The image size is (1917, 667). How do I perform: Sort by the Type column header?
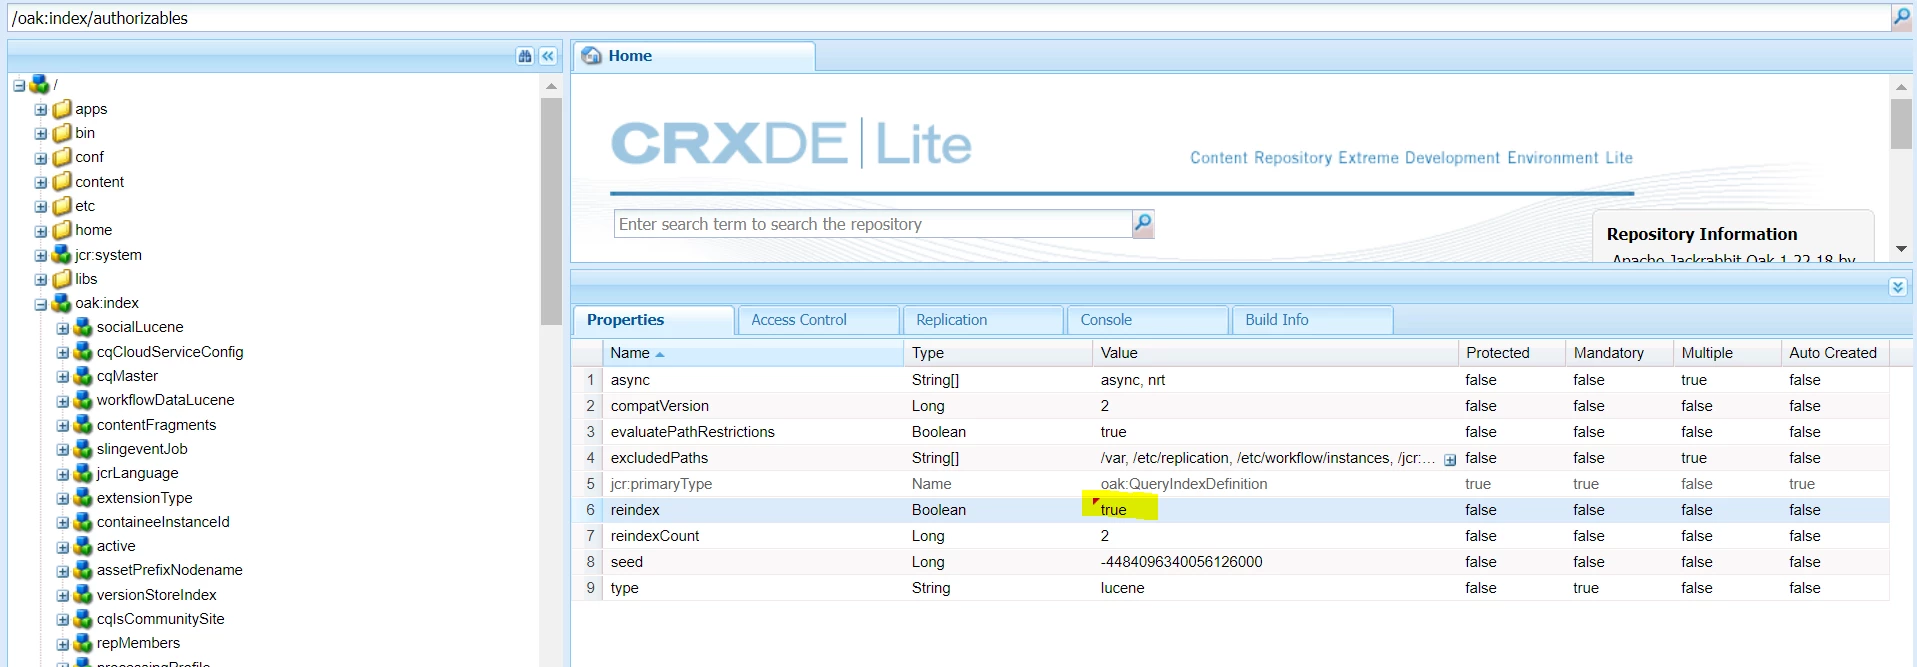tap(998, 353)
